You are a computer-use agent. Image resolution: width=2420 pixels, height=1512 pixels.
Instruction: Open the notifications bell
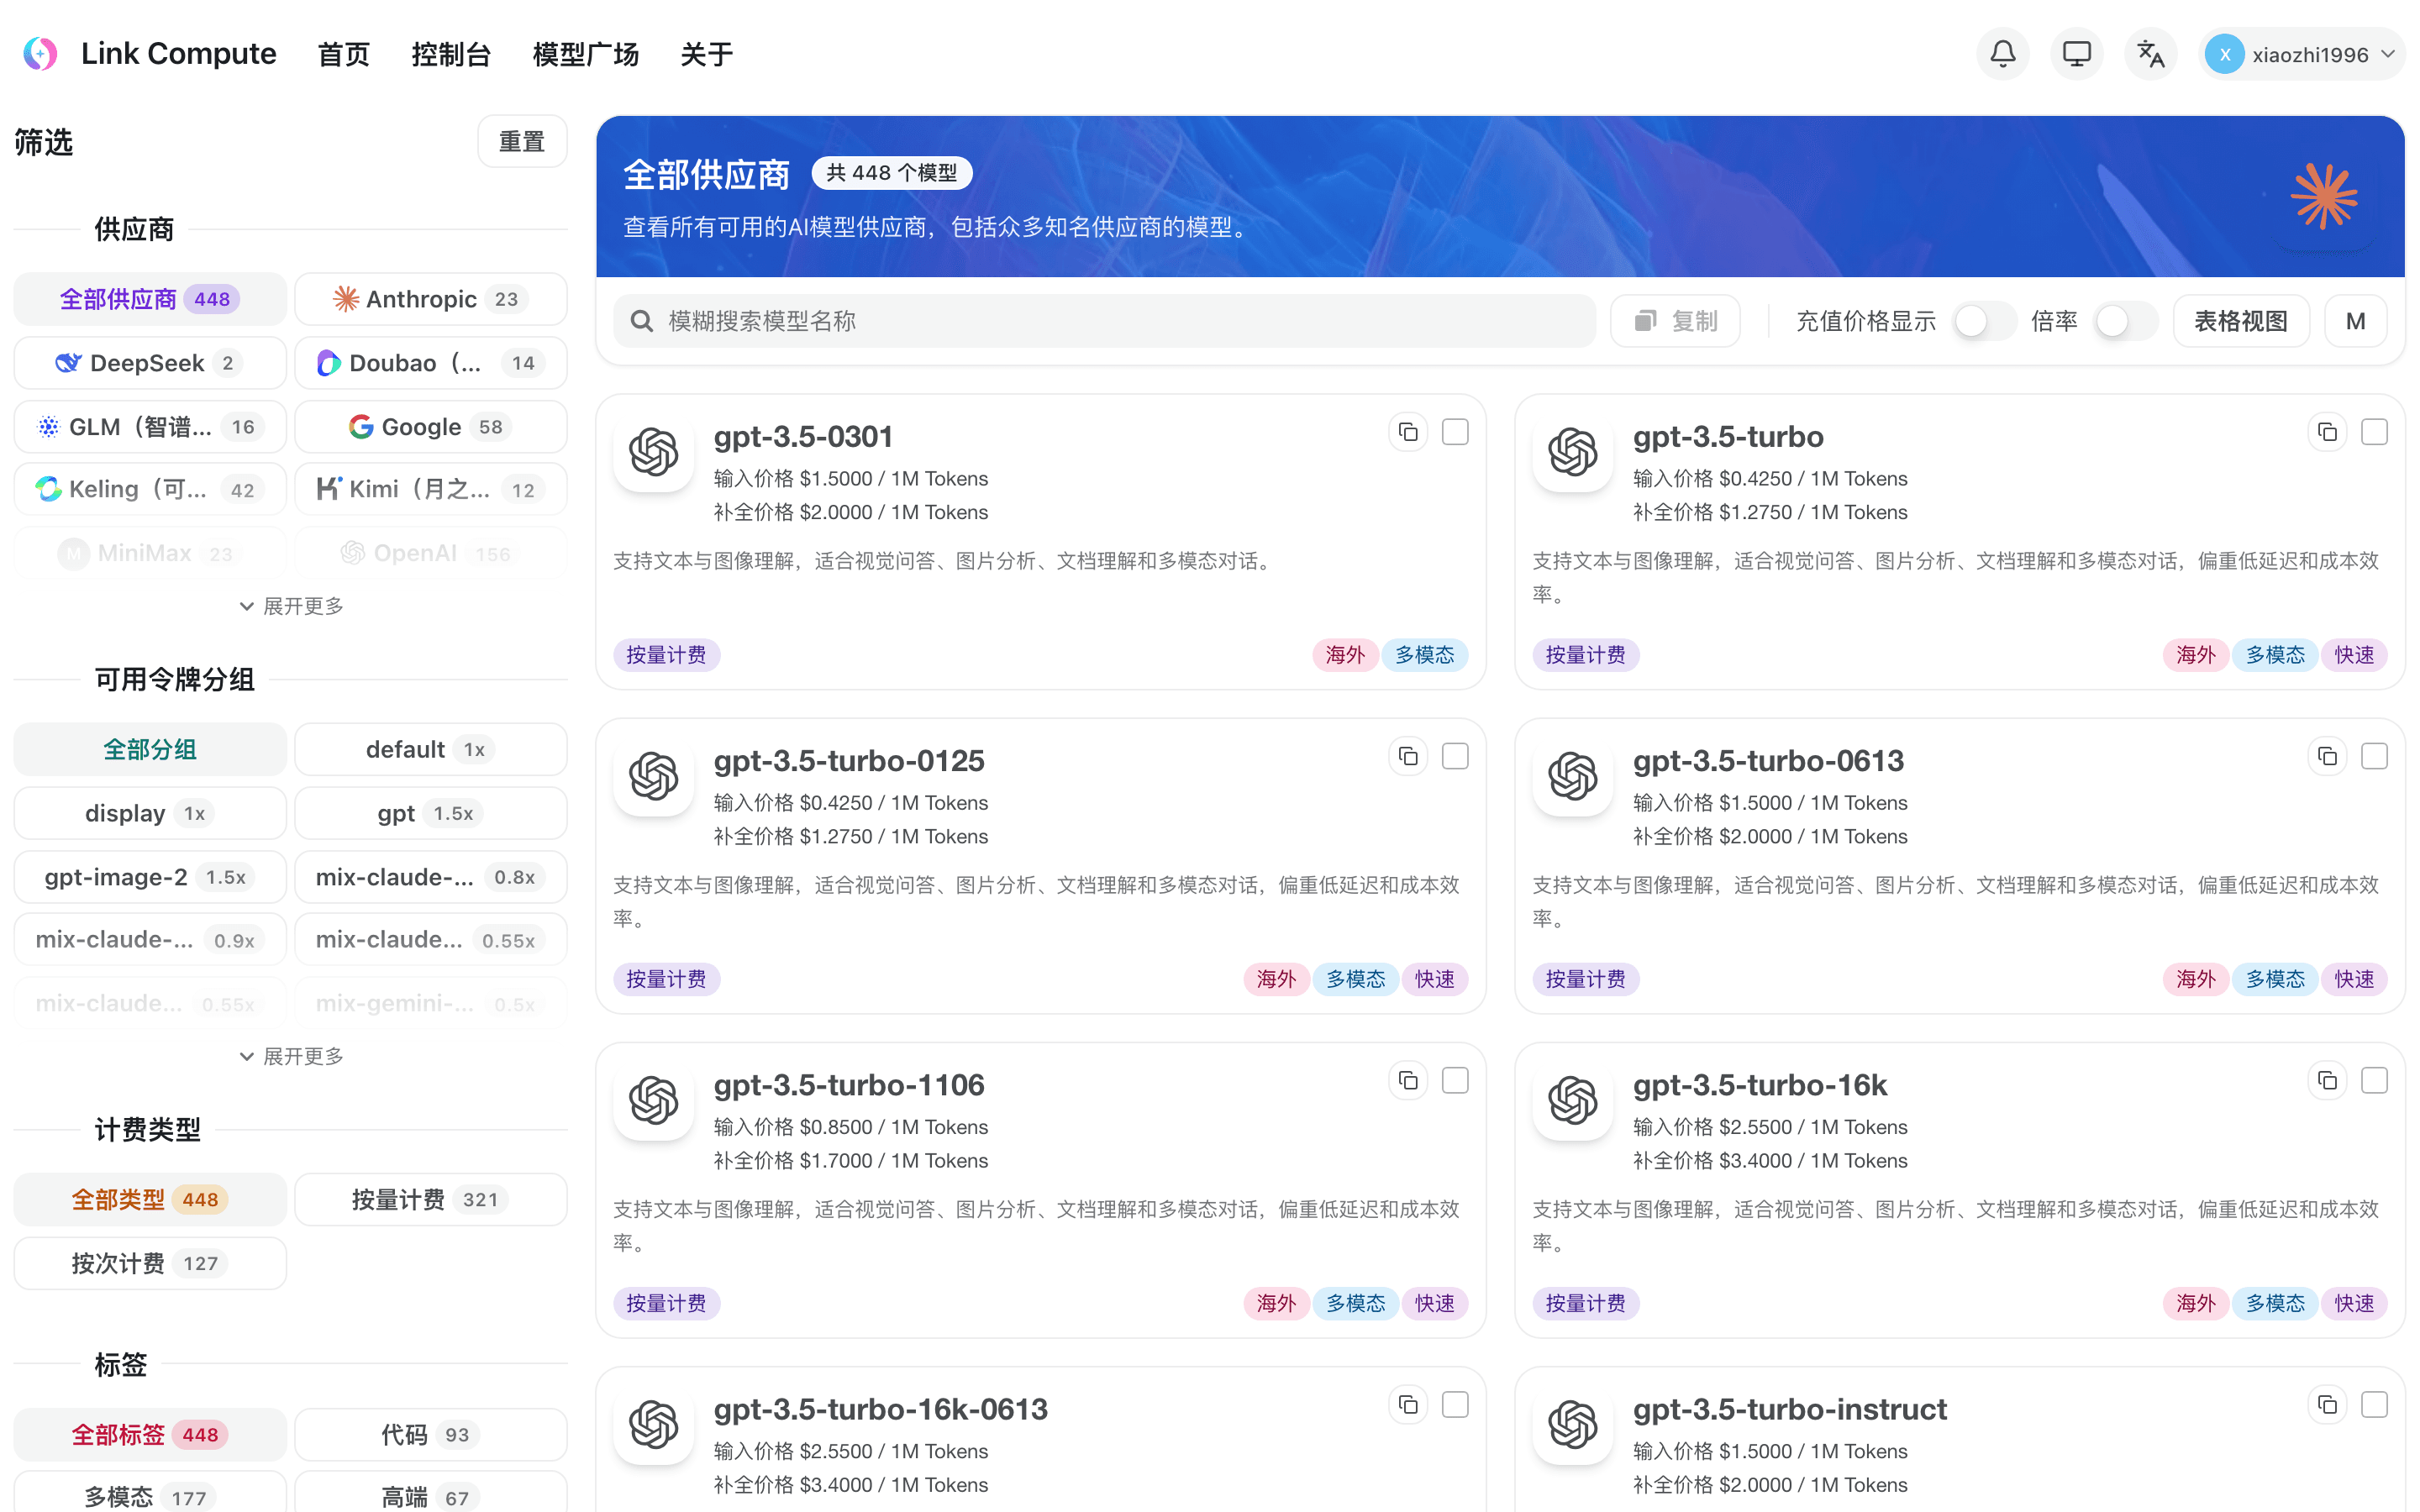point(2002,54)
